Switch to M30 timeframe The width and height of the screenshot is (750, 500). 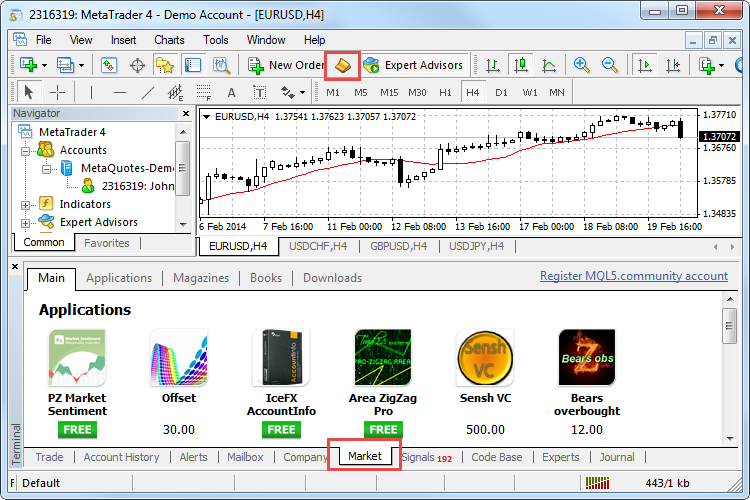(417, 92)
